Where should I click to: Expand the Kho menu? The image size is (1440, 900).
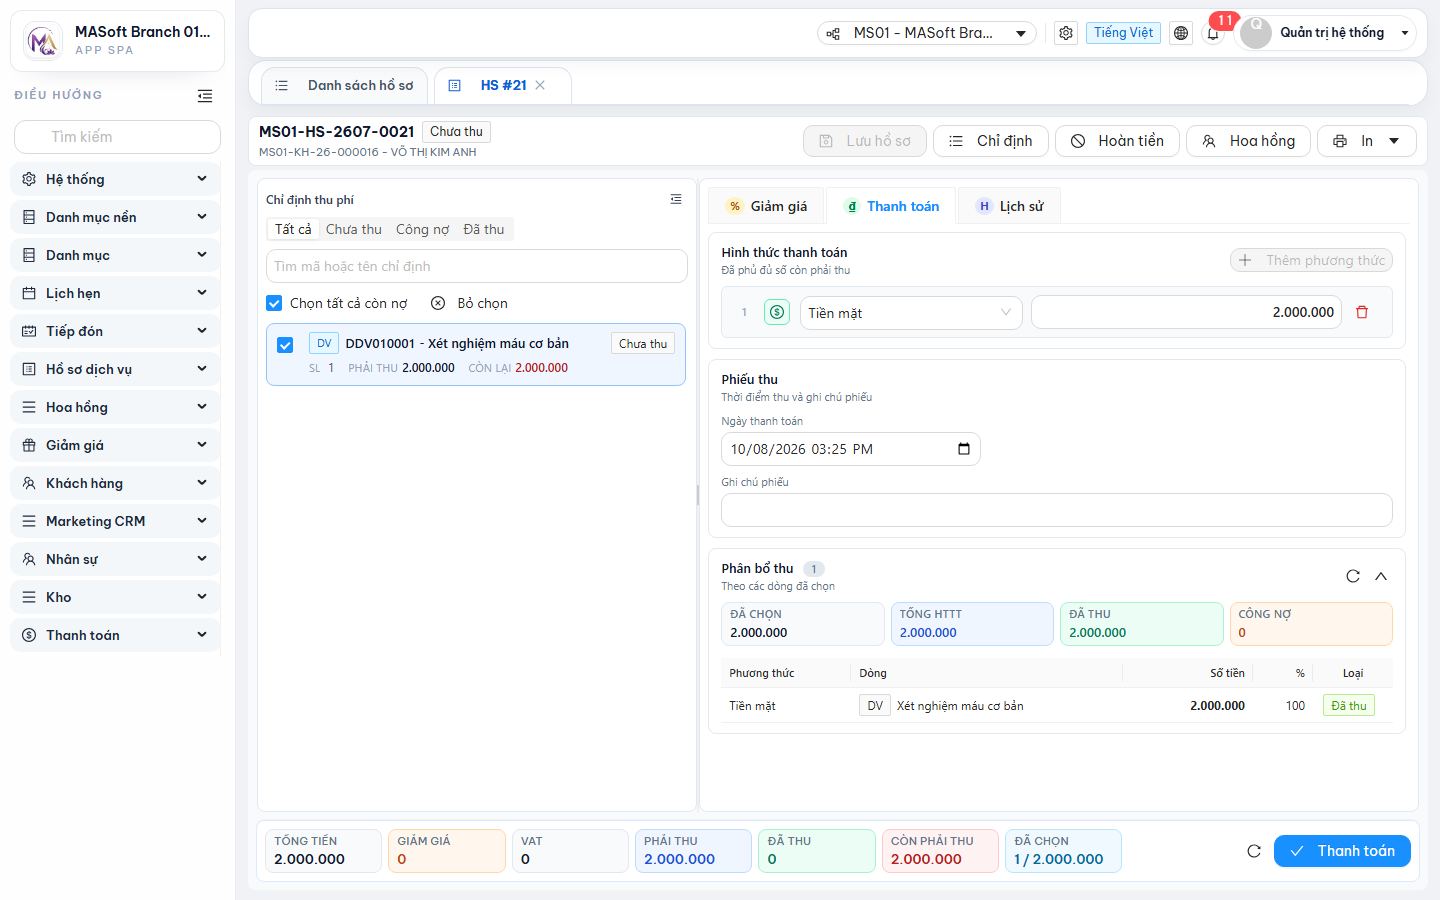115,597
